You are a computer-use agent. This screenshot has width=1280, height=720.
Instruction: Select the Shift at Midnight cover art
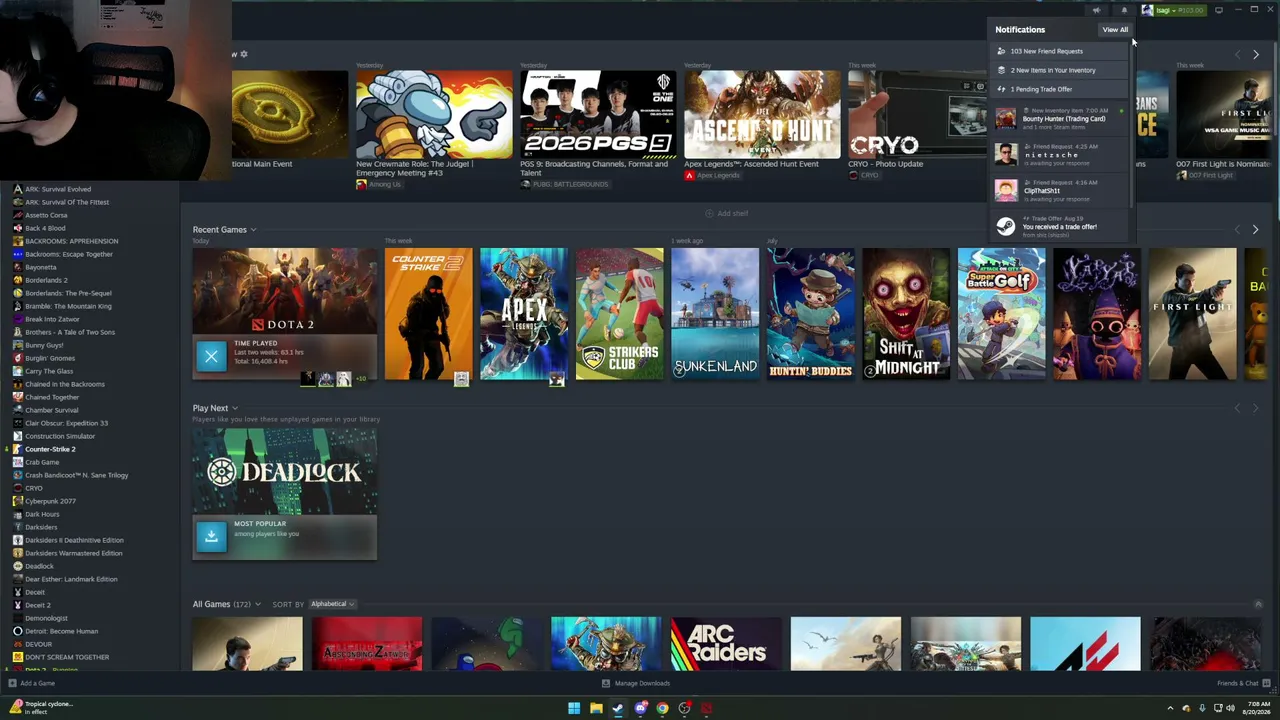[x=906, y=314]
